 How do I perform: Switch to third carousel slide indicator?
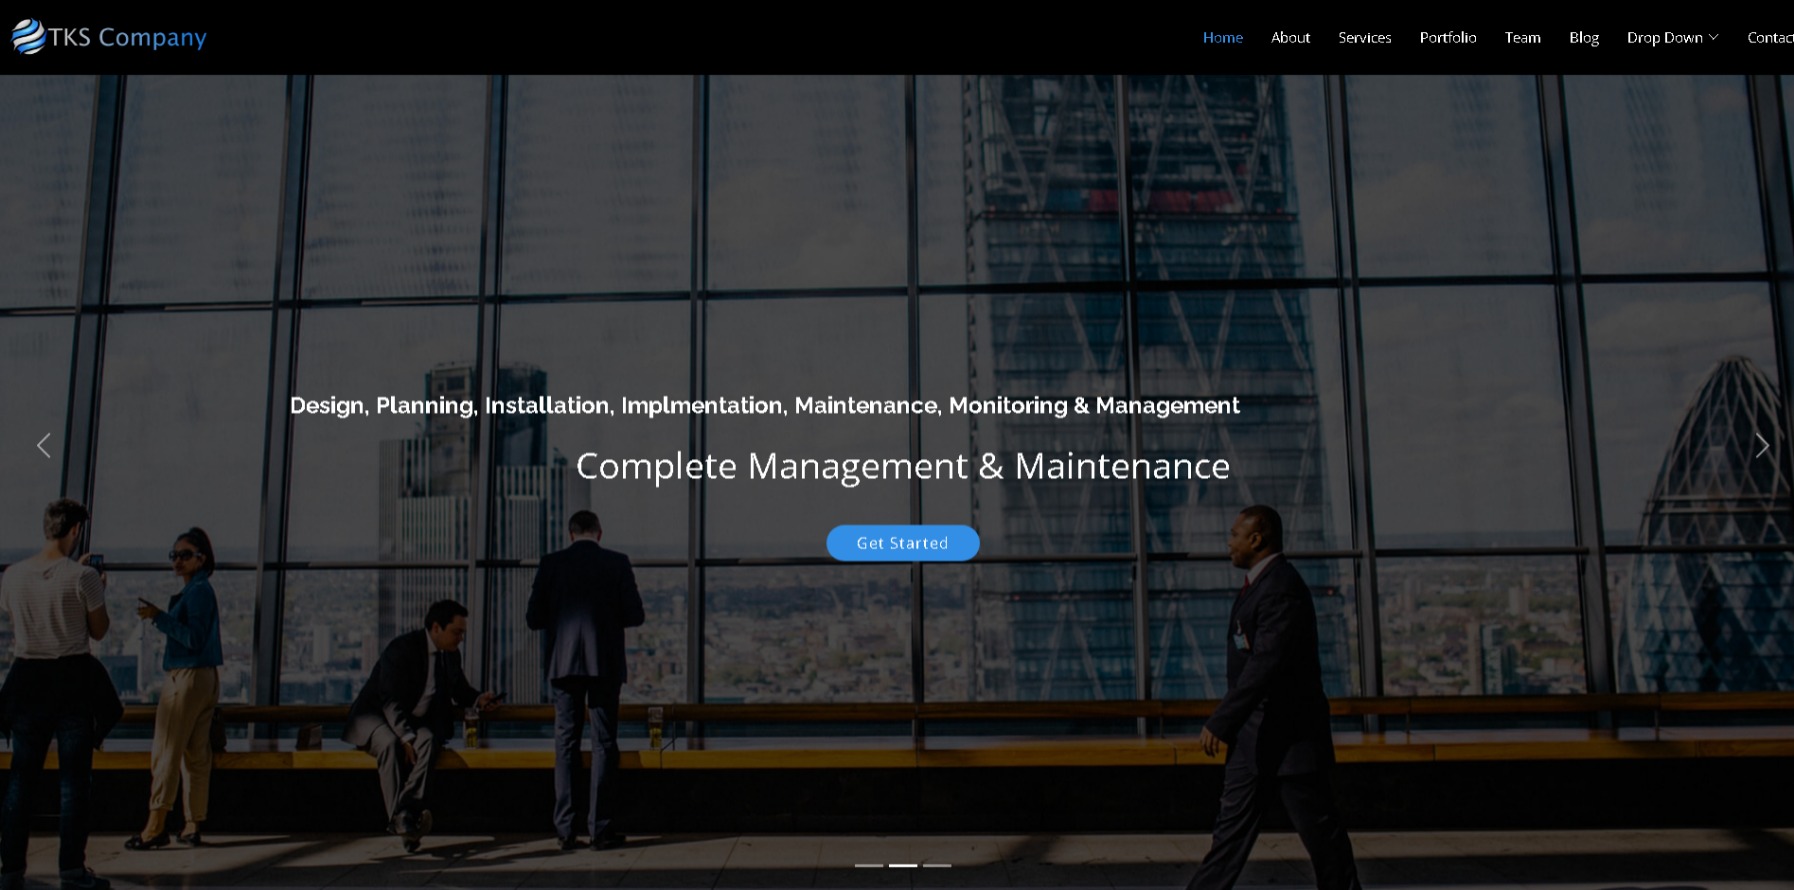coord(937,865)
